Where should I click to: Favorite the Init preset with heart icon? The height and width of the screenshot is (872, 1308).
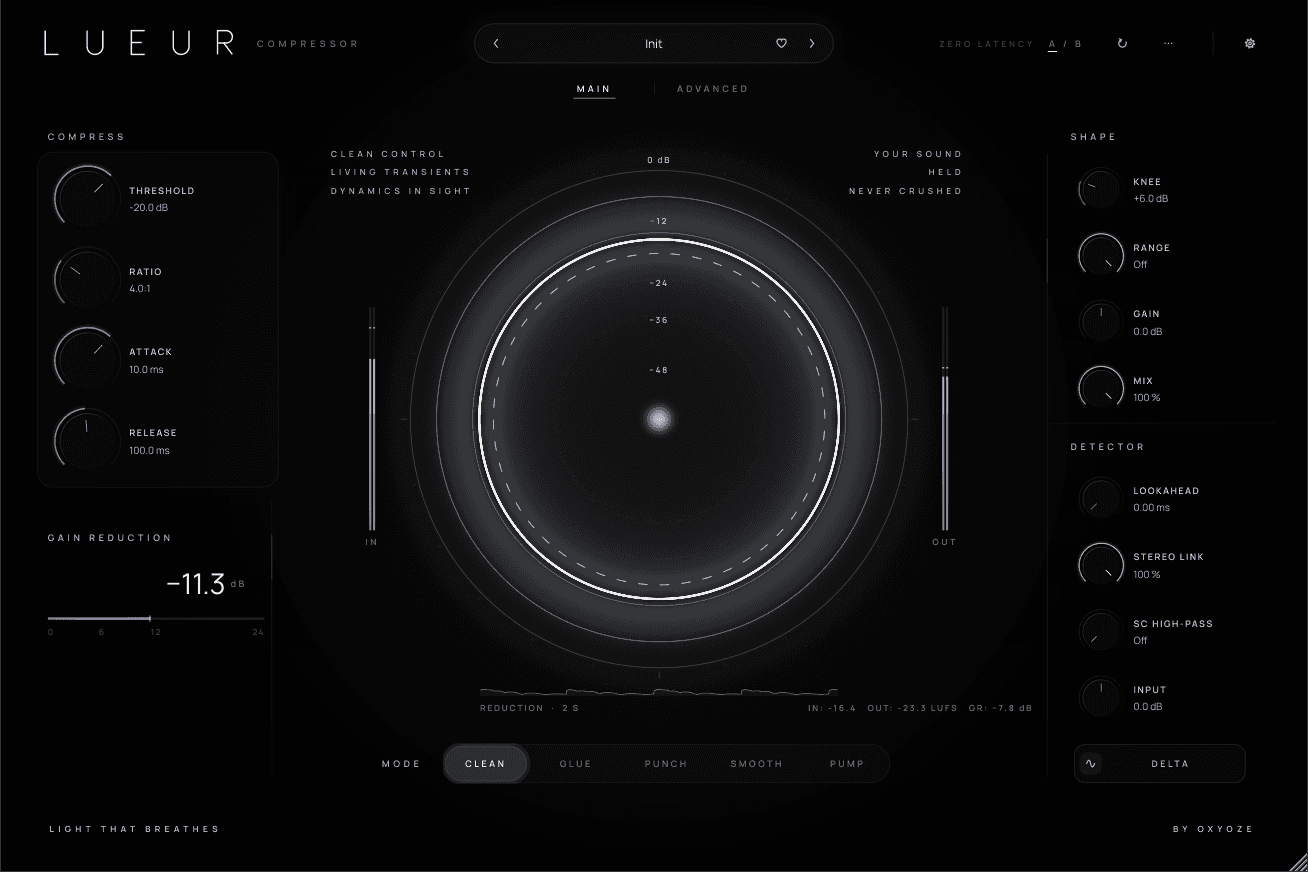[x=782, y=44]
